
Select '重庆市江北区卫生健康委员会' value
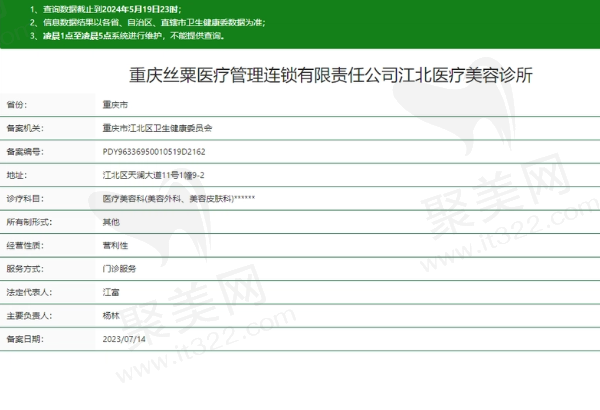(x=157, y=128)
